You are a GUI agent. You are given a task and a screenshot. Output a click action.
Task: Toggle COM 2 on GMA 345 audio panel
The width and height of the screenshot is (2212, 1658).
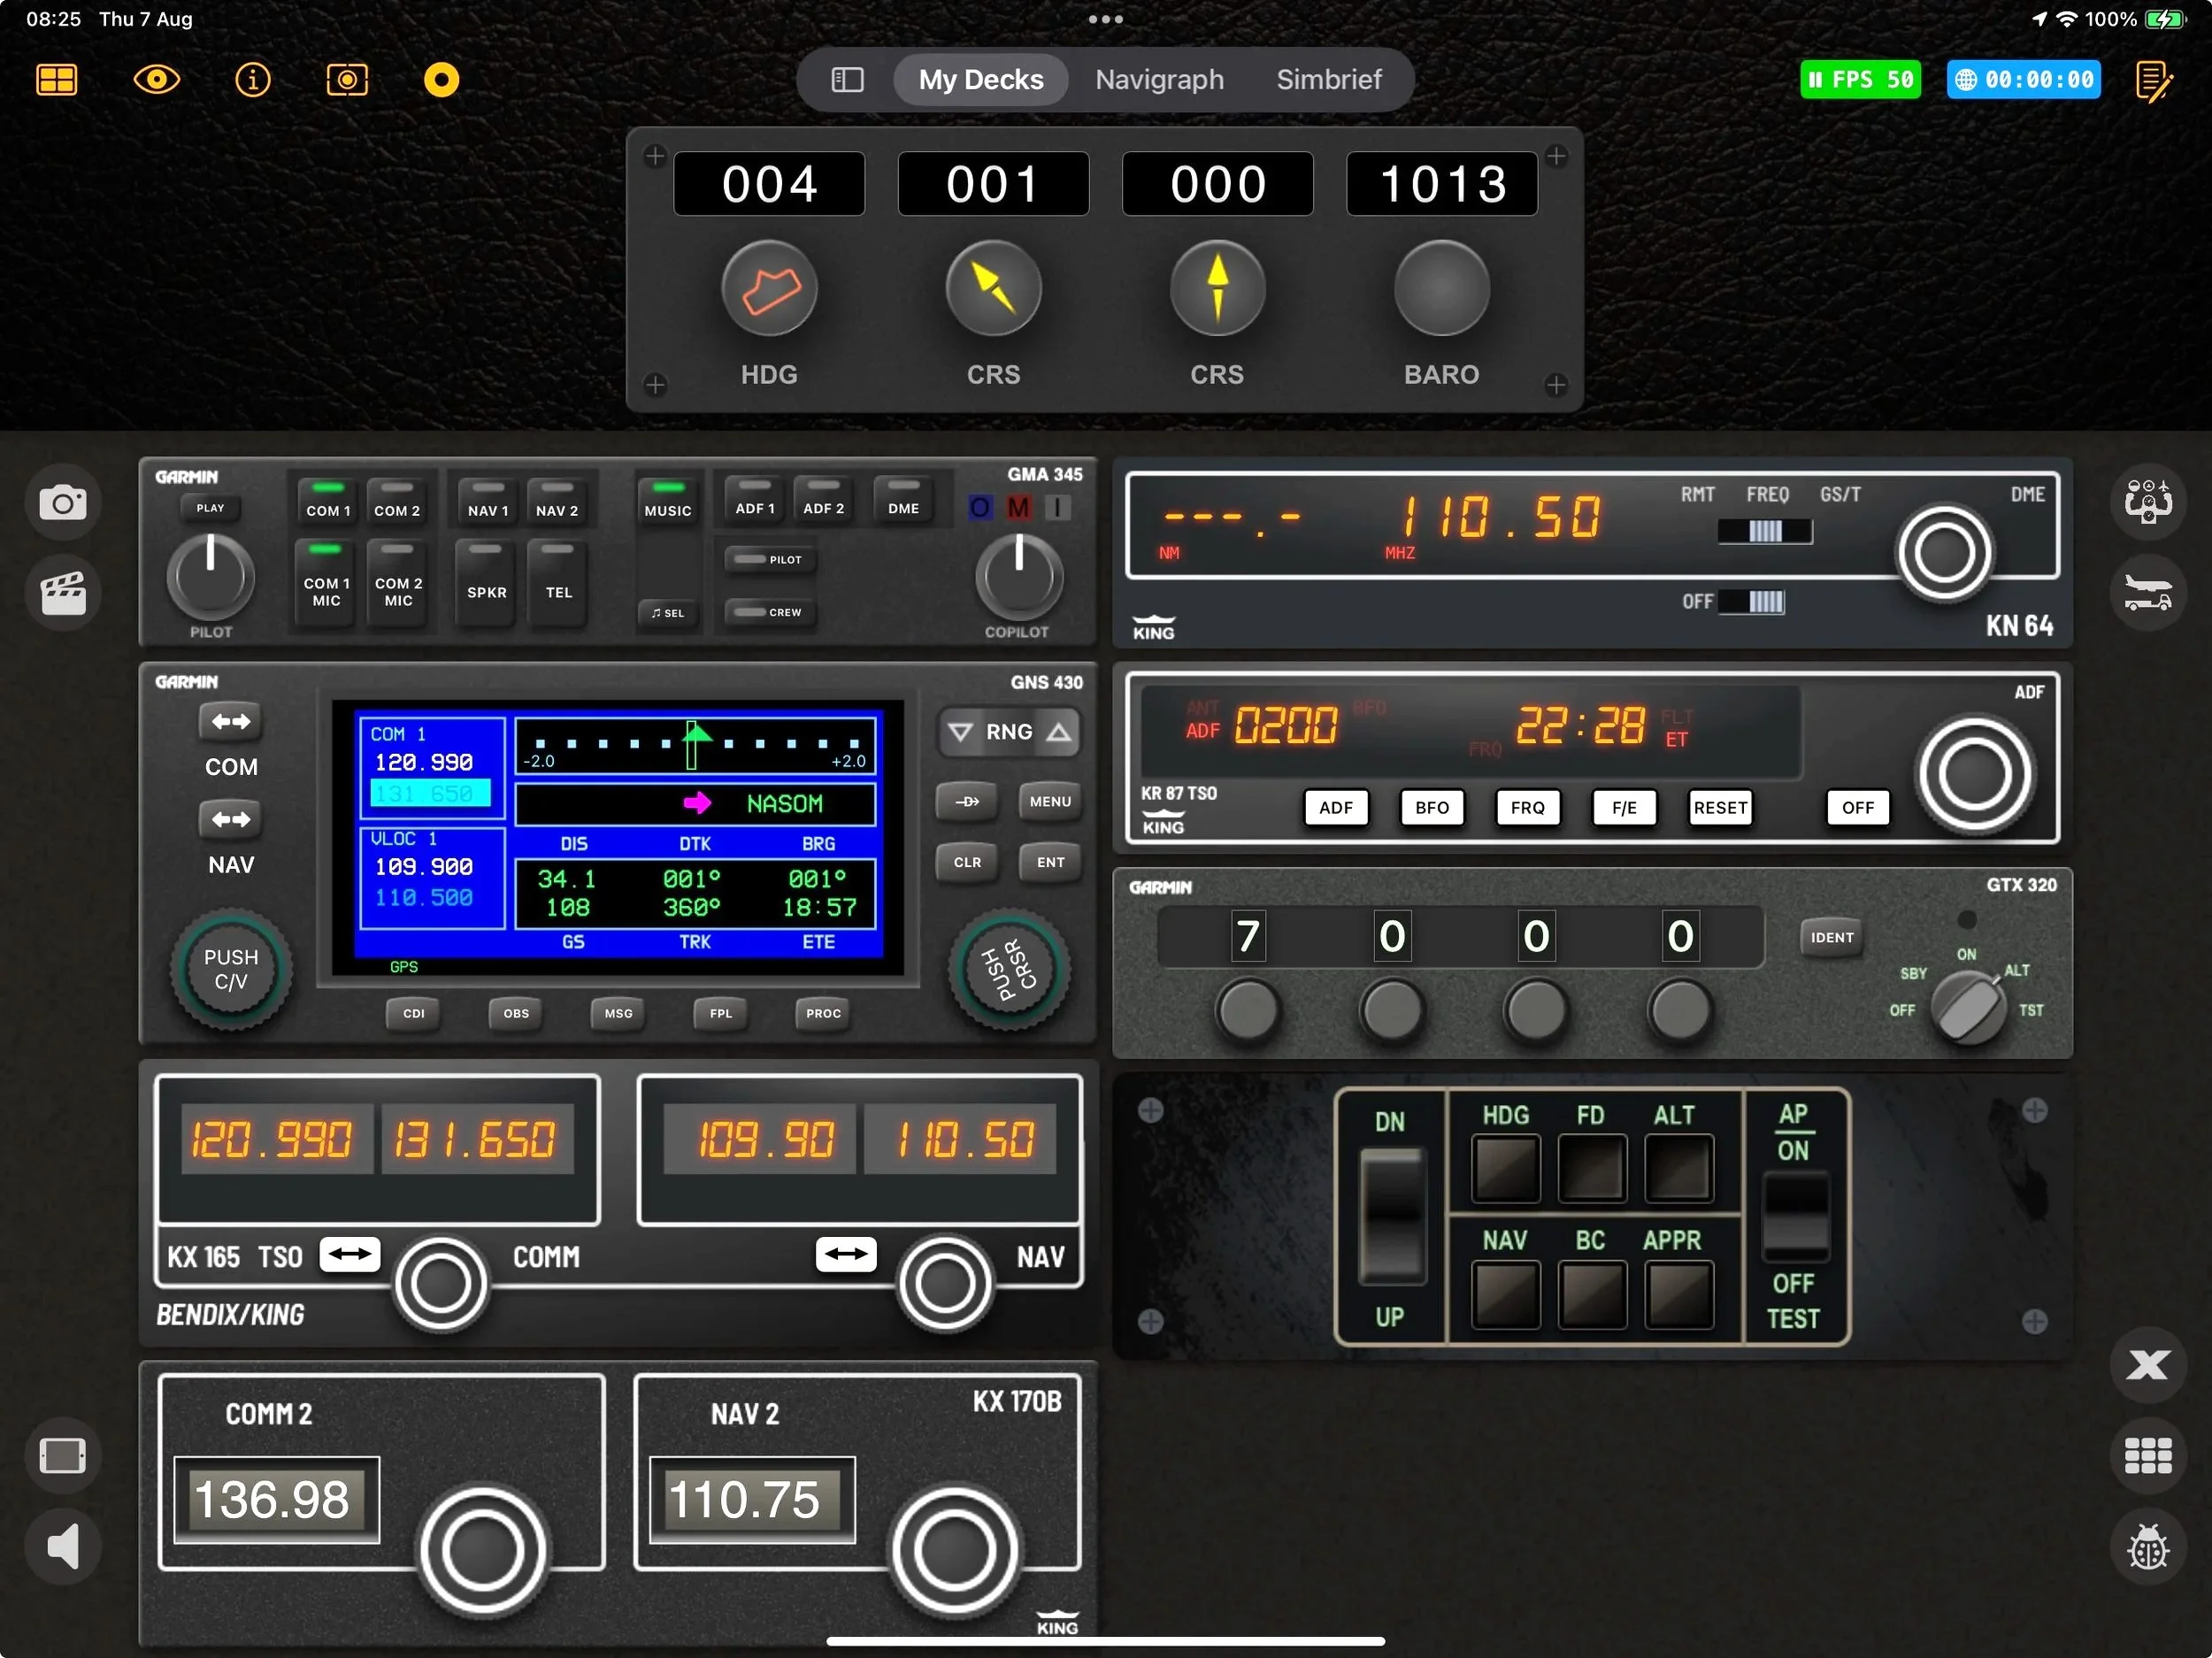[397, 501]
